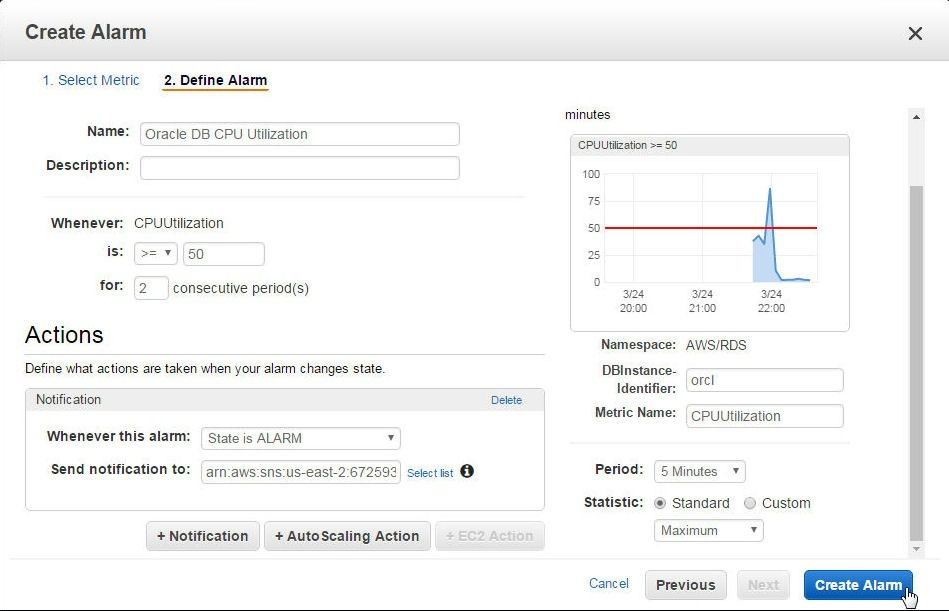Click the vertical scrollbar thumb
Viewport: 949px width, 611px height.
916,363
